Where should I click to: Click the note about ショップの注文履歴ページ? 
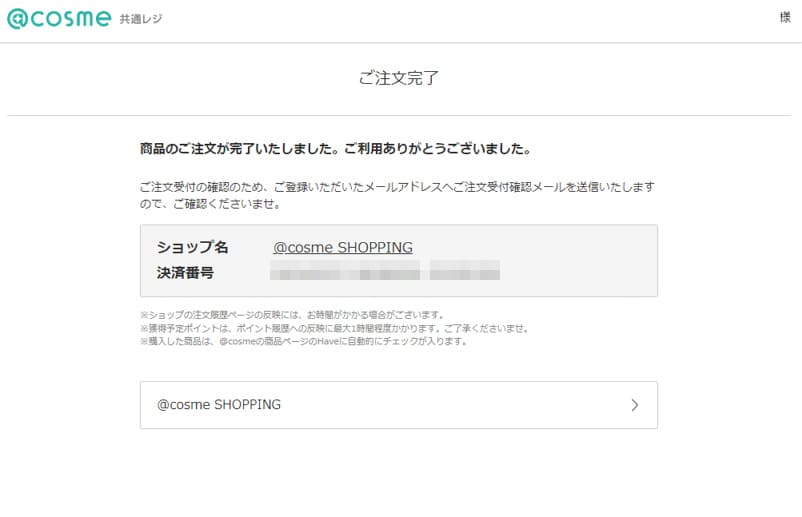coord(293,314)
